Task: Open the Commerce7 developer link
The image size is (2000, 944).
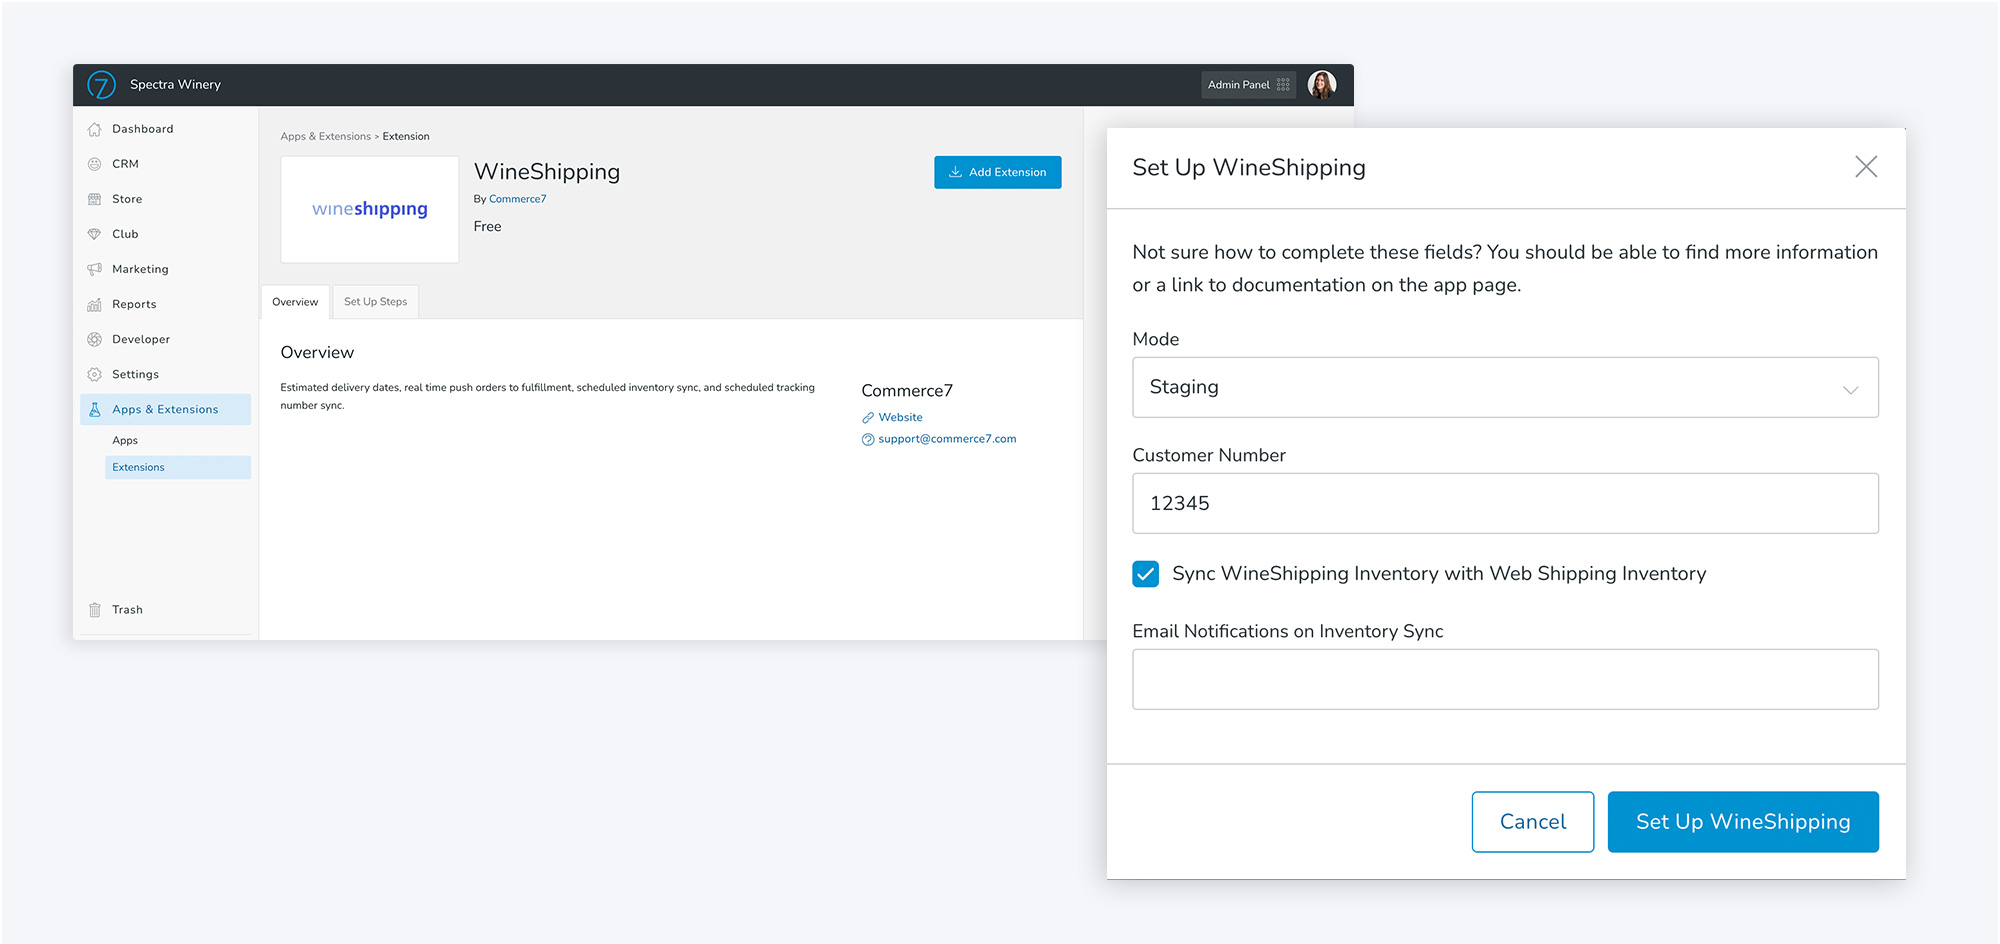Action: (x=518, y=199)
